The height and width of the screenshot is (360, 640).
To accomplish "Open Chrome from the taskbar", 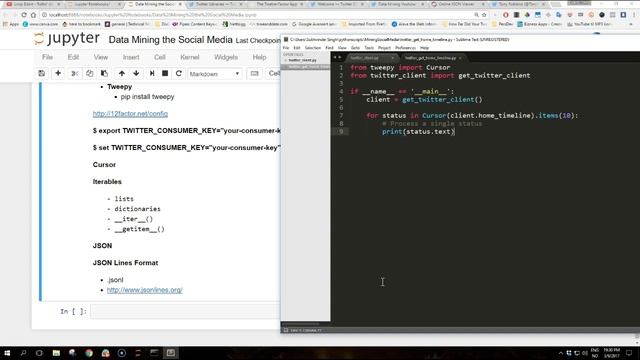I will (89, 353).
